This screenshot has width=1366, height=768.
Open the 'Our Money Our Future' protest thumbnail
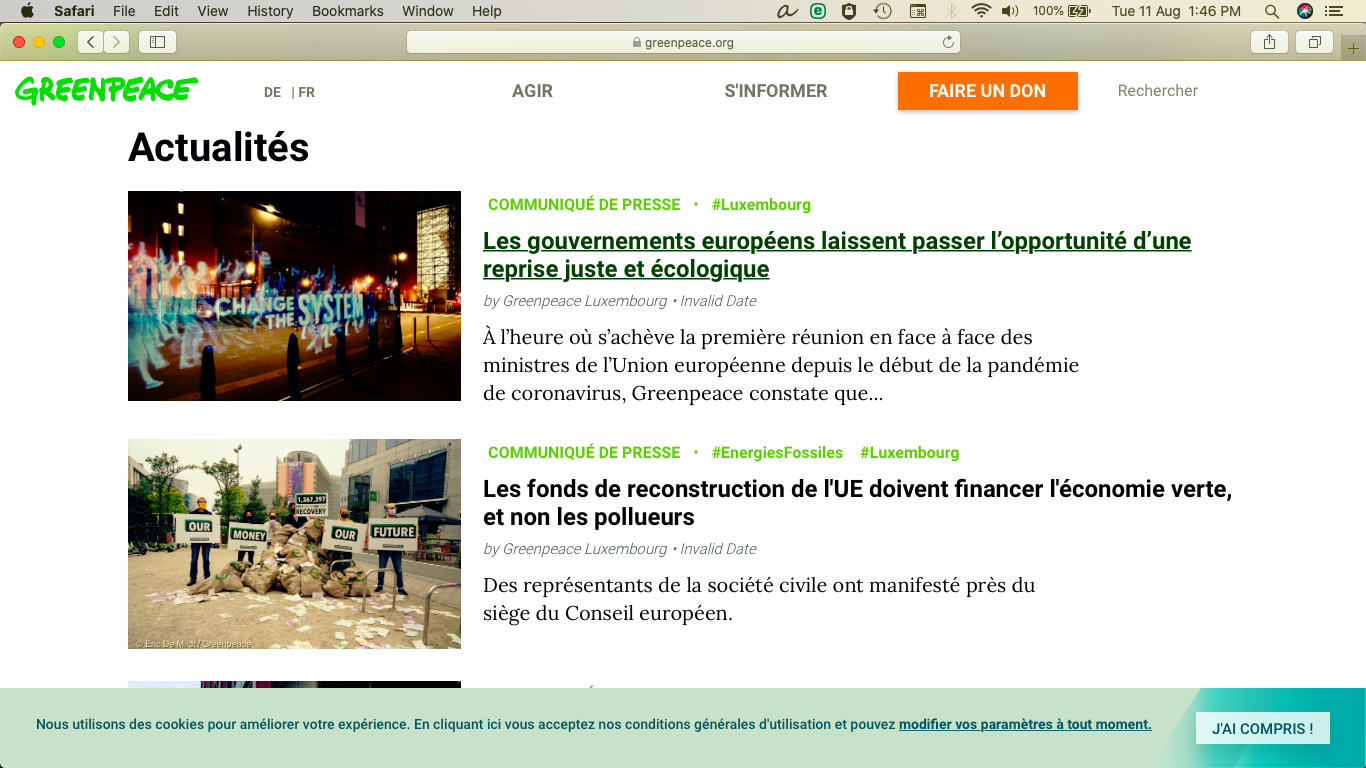(x=294, y=544)
